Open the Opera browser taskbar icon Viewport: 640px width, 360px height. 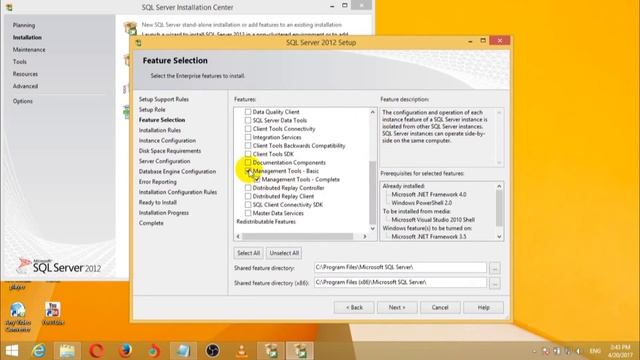tap(96, 351)
